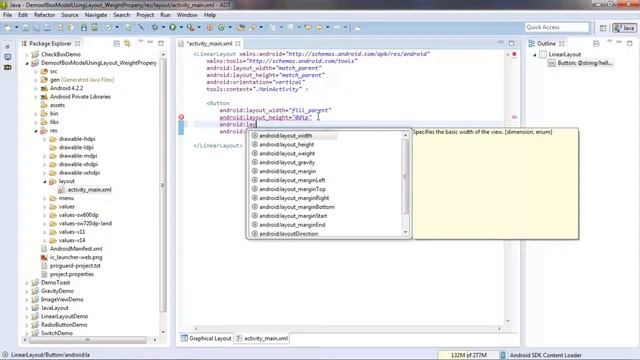Screen dimensions: 640x360
Task: Click the New file toolbar icon
Action: click(x=8, y=27)
